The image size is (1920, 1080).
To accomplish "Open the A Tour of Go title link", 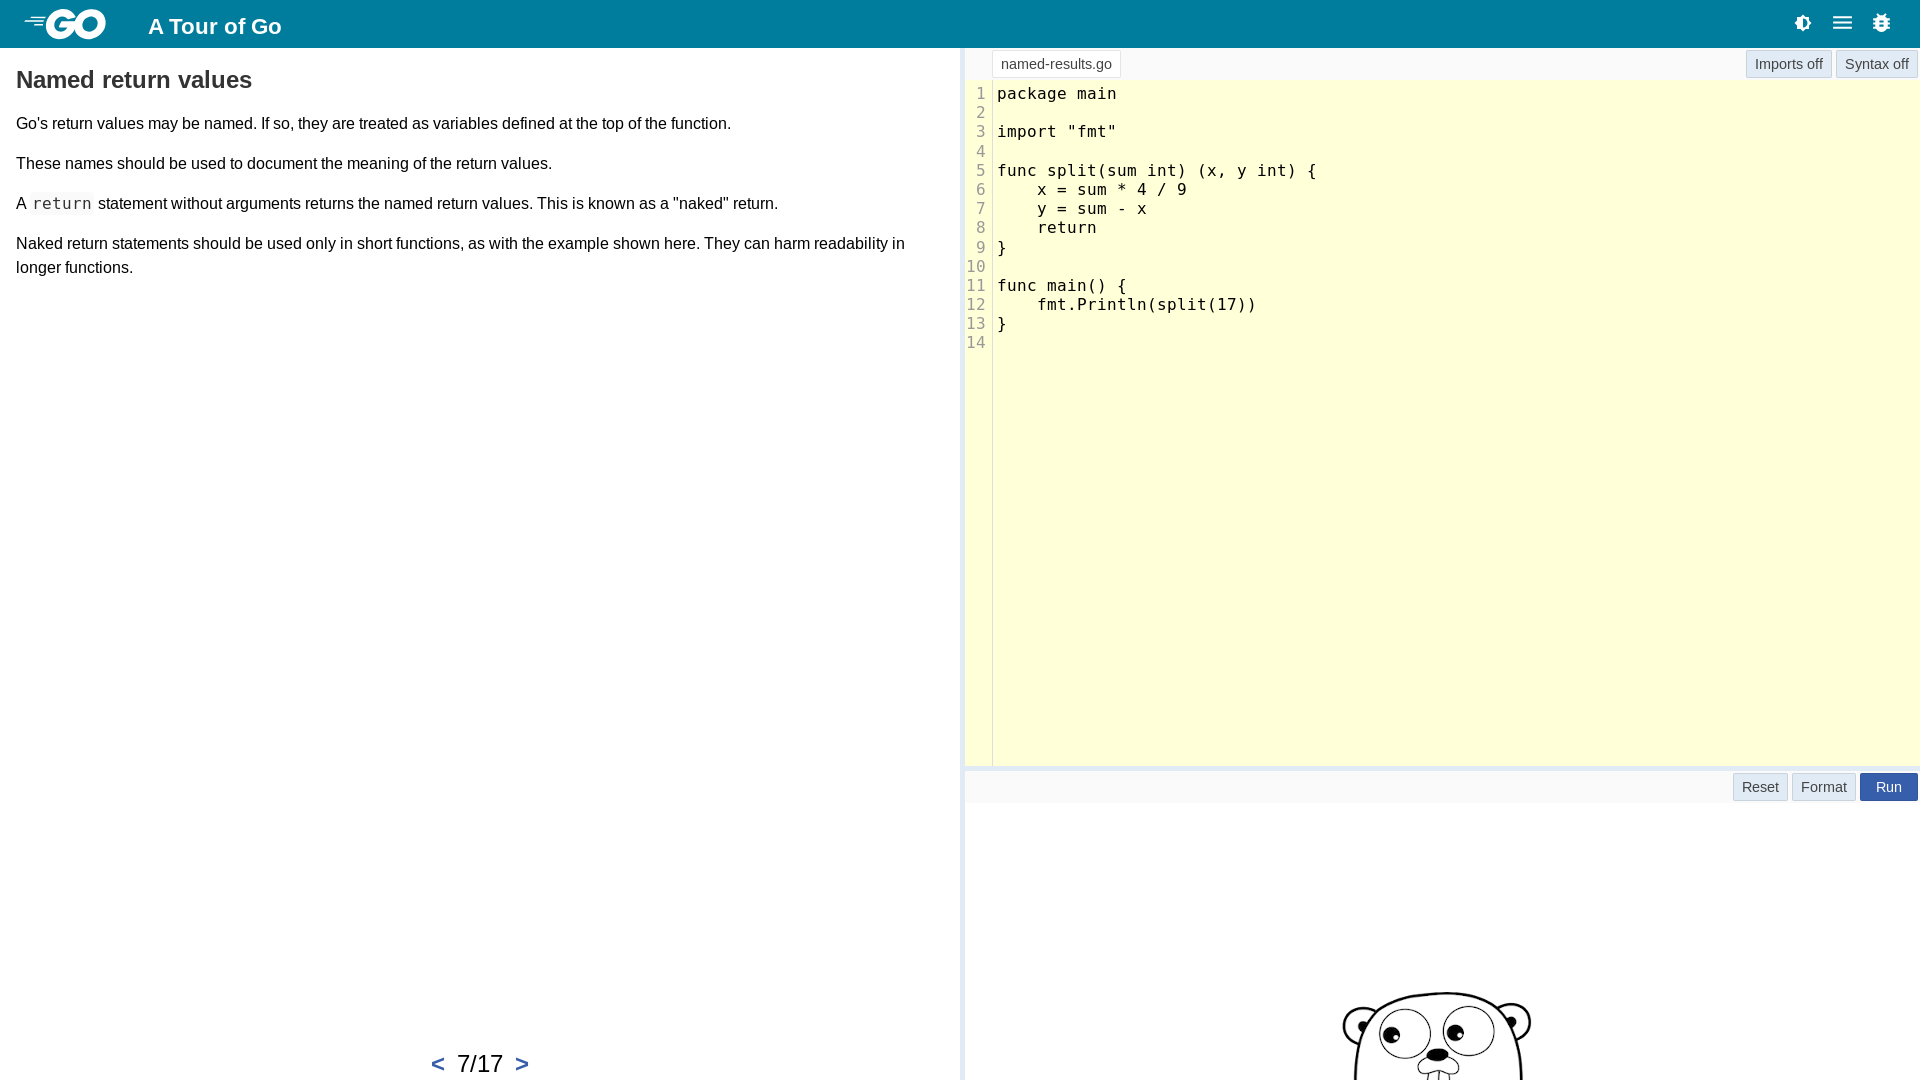I will coord(215,26).
